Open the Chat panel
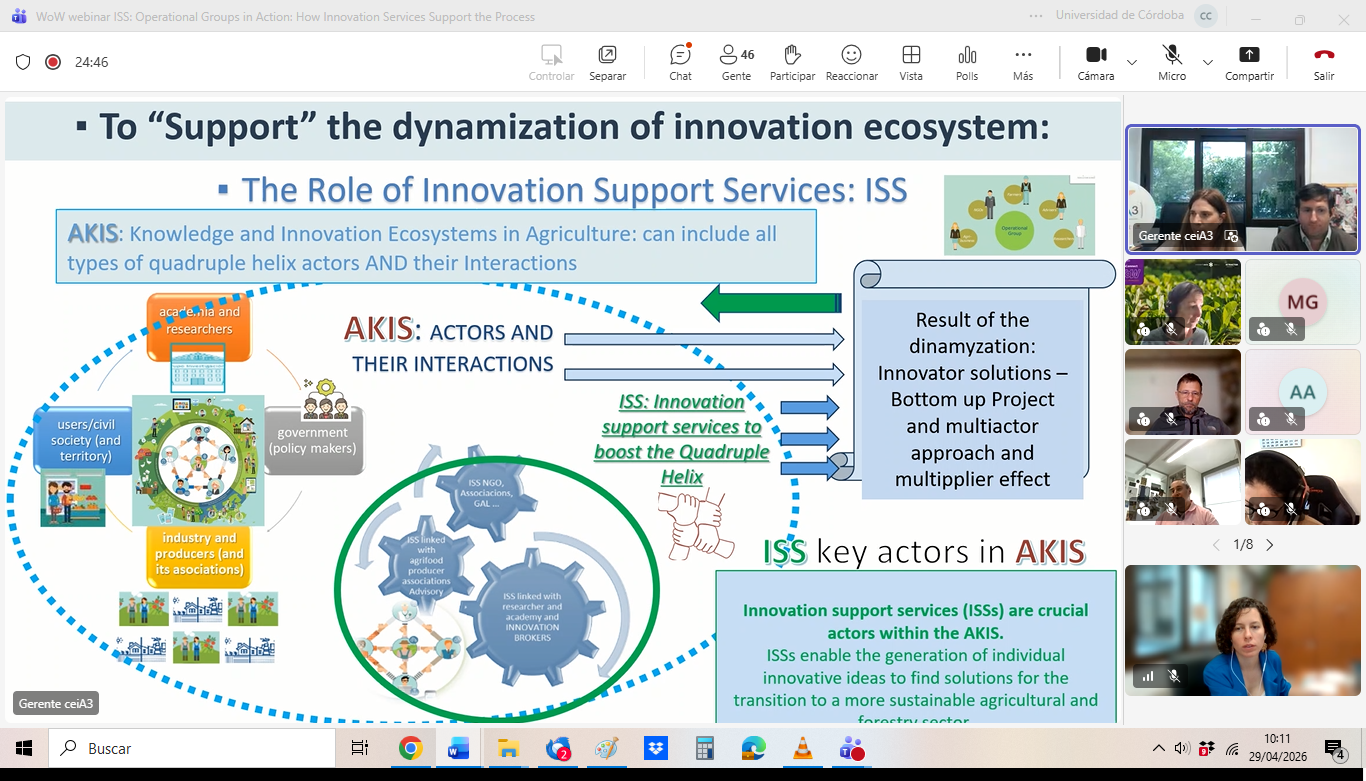This screenshot has width=1366, height=781. [680, 62]
